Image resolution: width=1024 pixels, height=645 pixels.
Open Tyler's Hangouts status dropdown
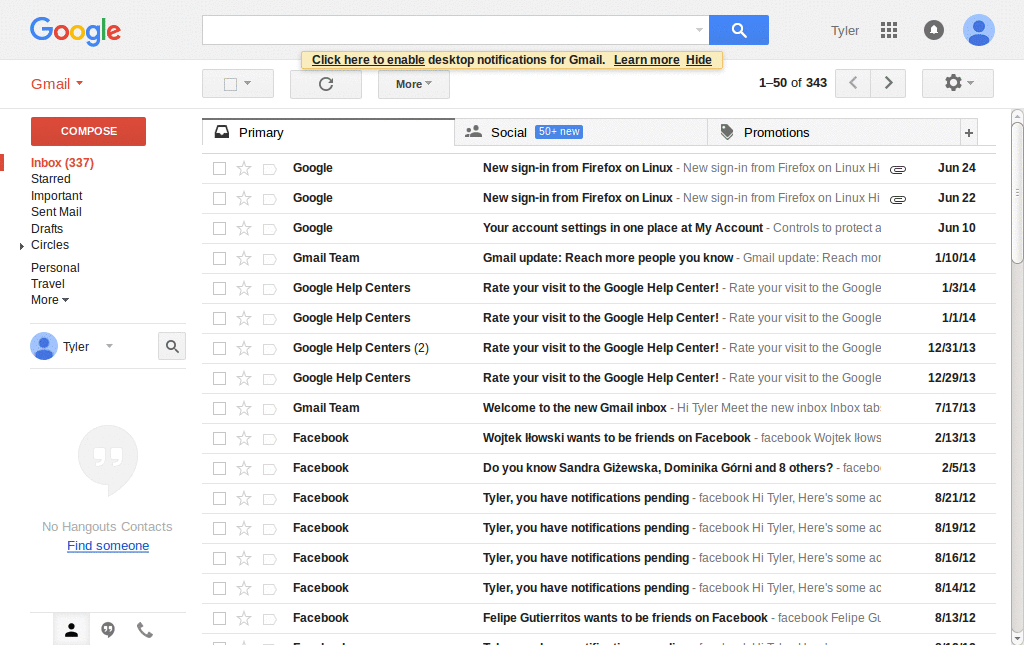[x=109, y=346]
